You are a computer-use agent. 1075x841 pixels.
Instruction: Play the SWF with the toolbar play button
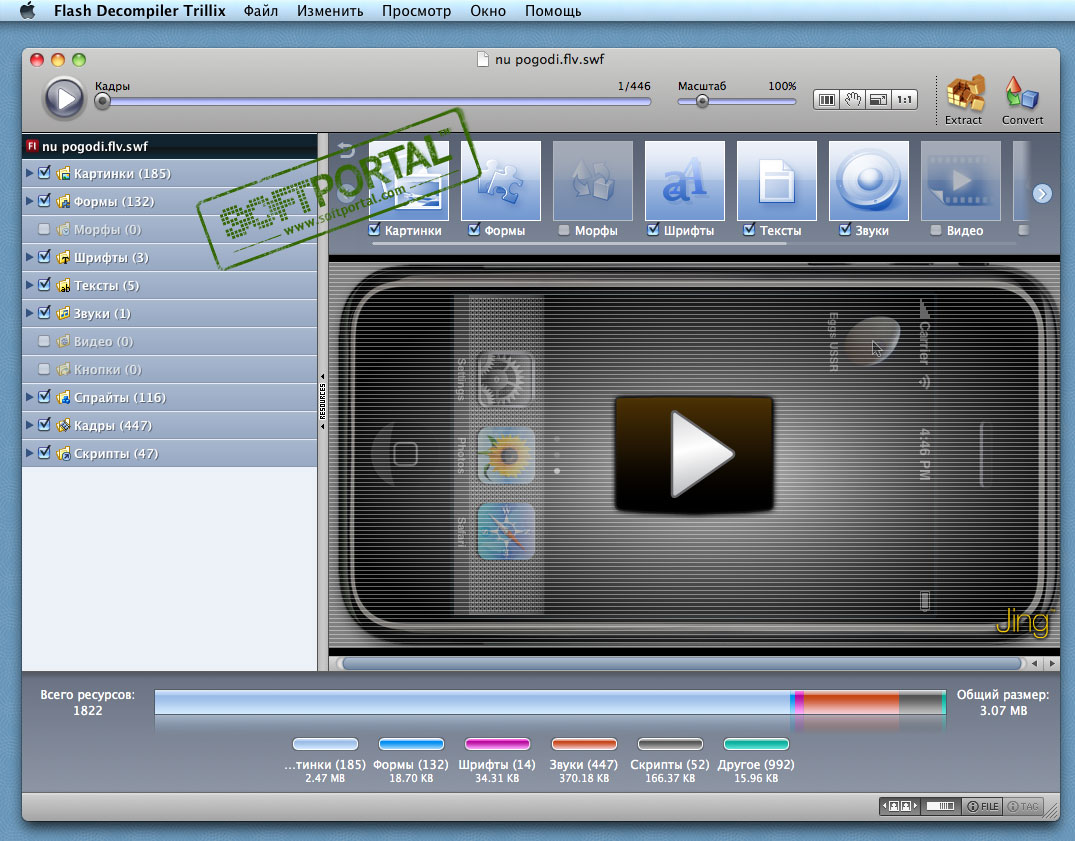[x=64, y=99]
